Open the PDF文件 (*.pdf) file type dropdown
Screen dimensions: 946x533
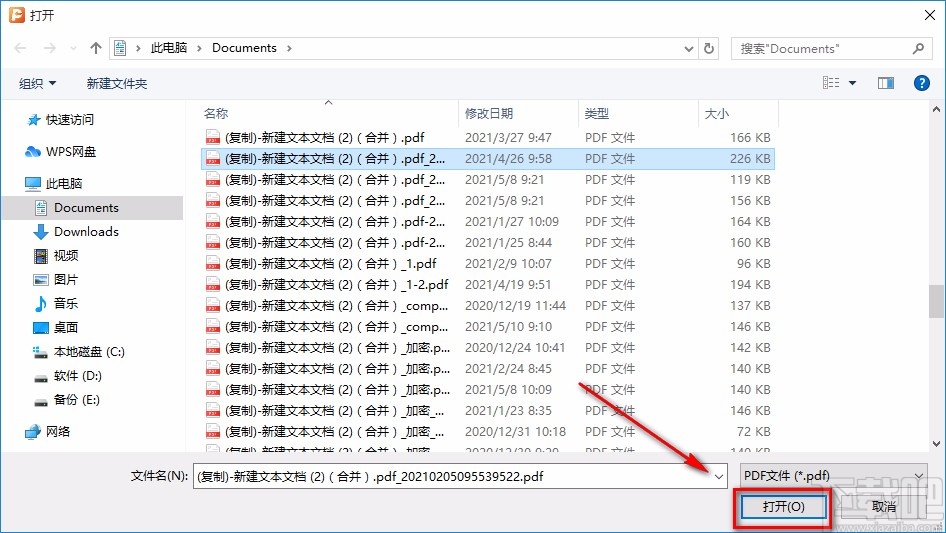(834, 476)
